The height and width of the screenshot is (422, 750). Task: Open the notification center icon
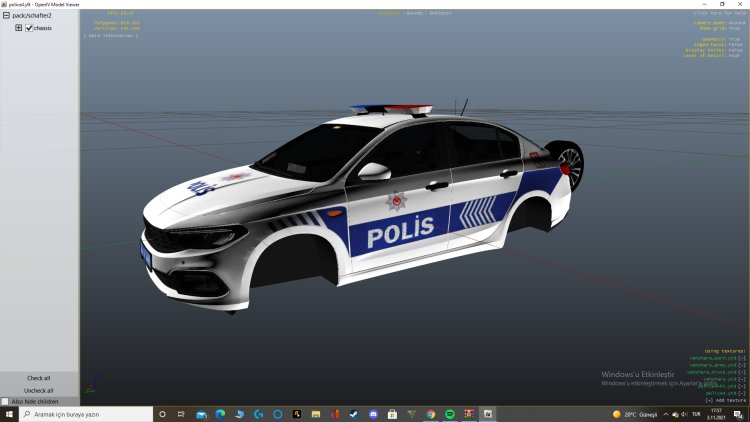pyautogui.click(x=739, y=414)
